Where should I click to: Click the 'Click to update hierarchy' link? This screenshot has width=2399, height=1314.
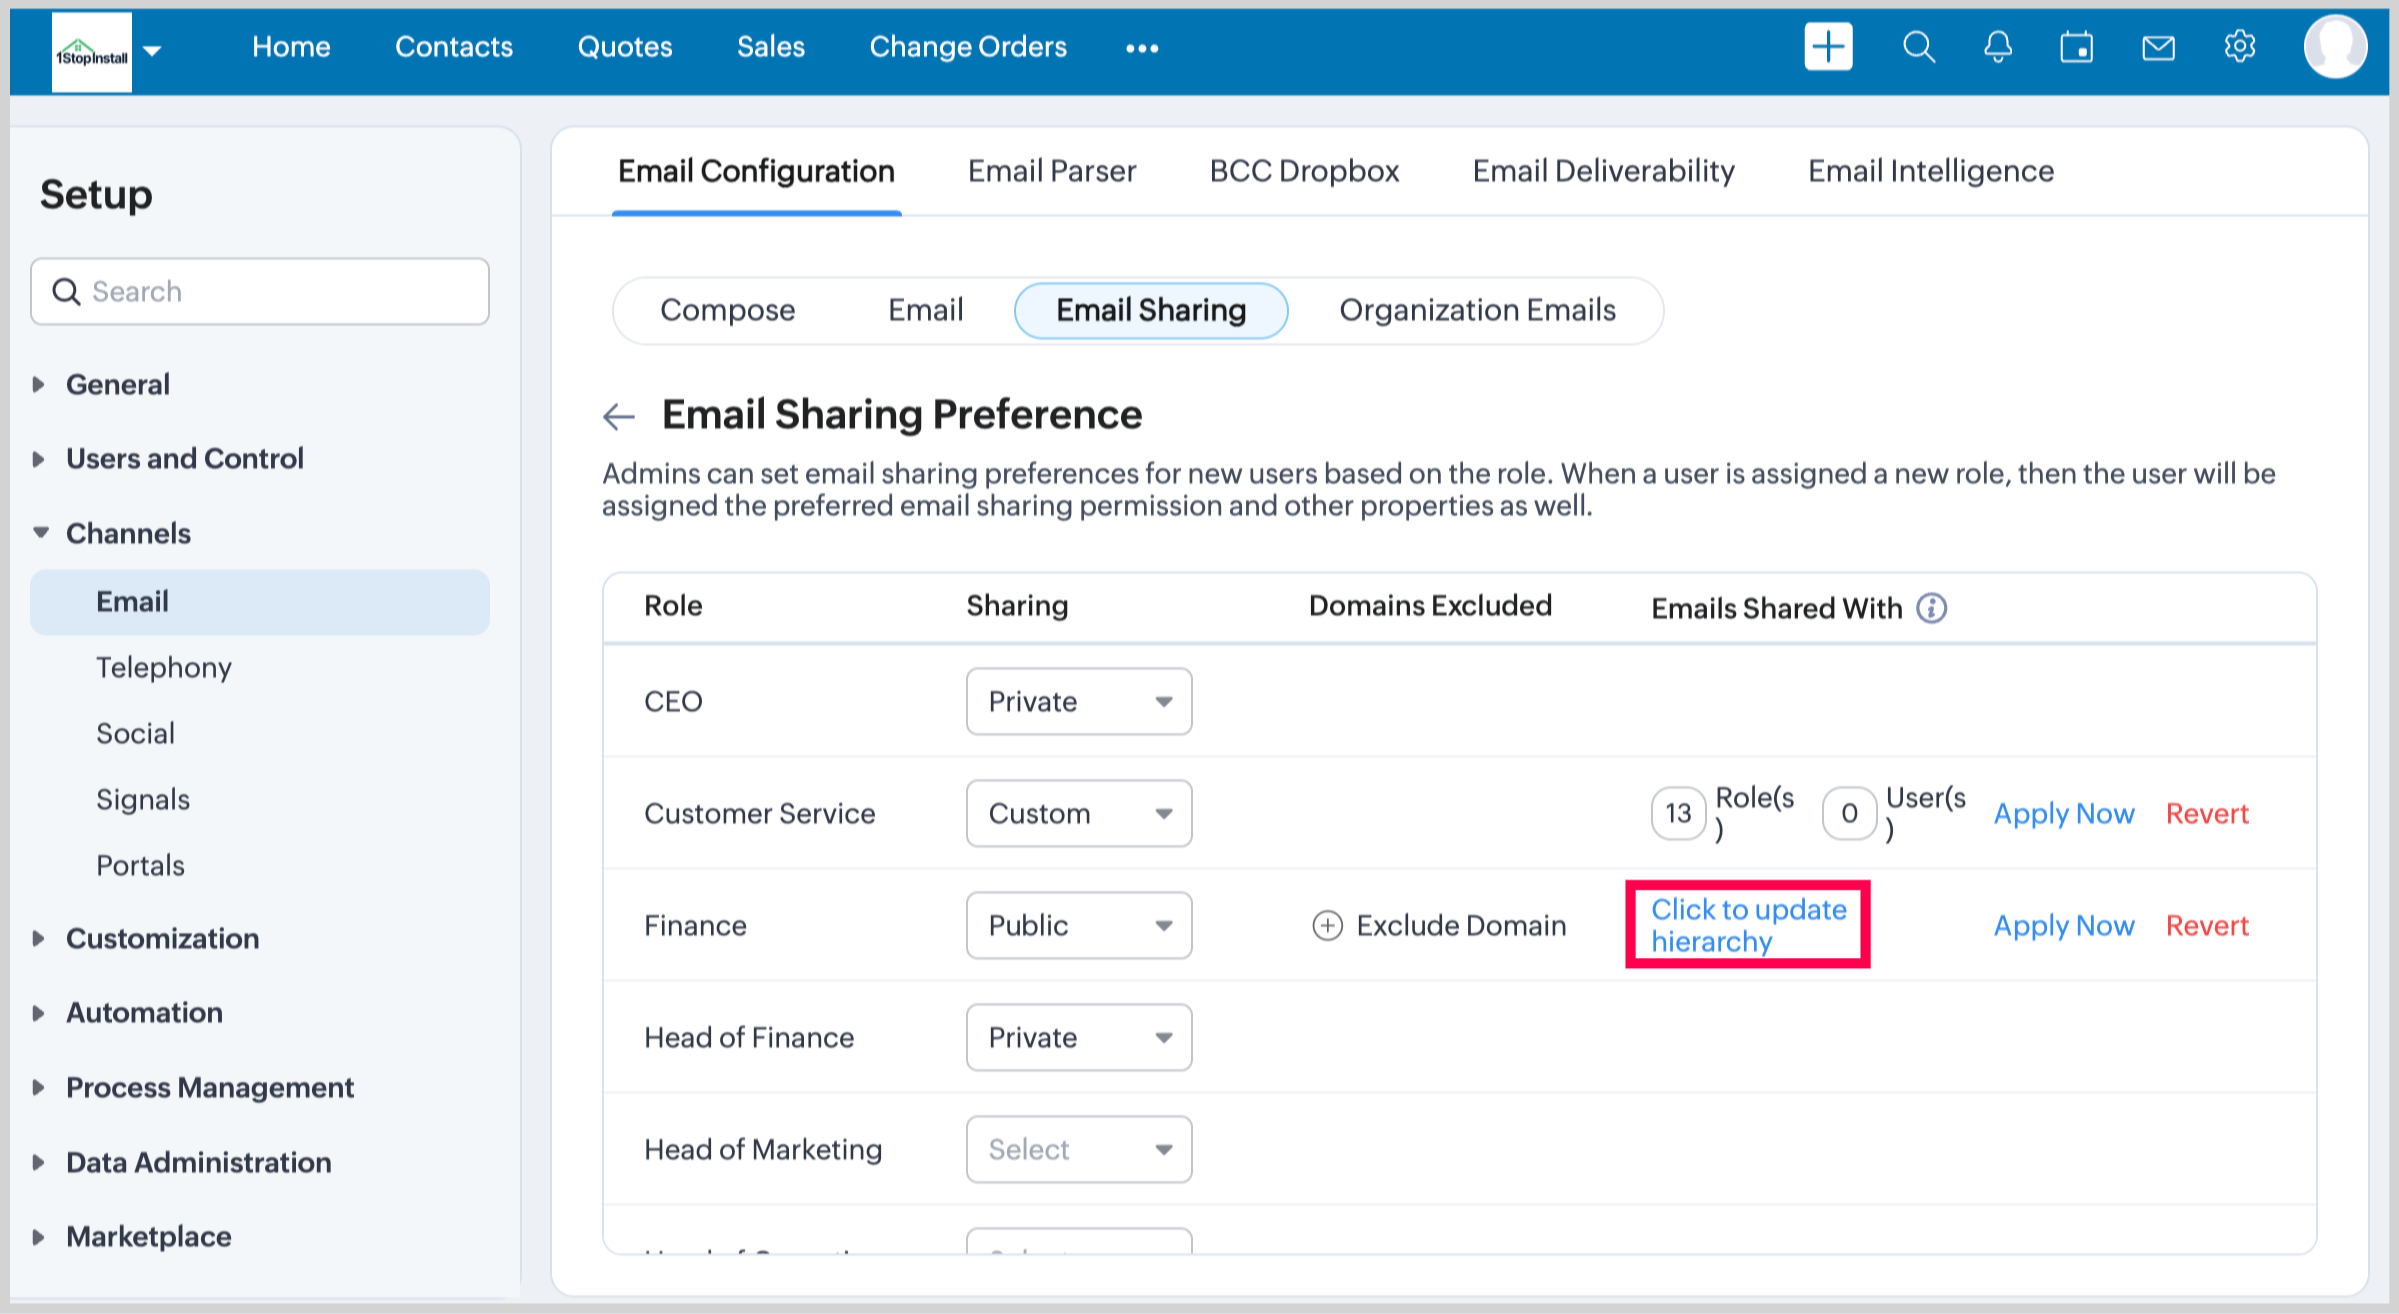(1747, 925)
